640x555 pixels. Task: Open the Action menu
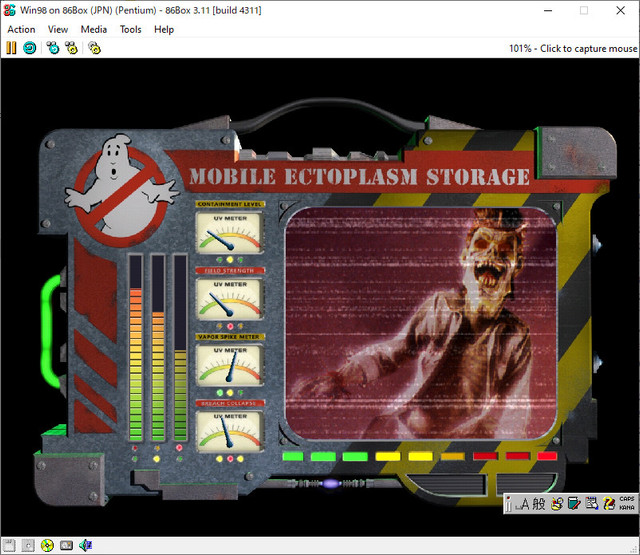[21, 29]
